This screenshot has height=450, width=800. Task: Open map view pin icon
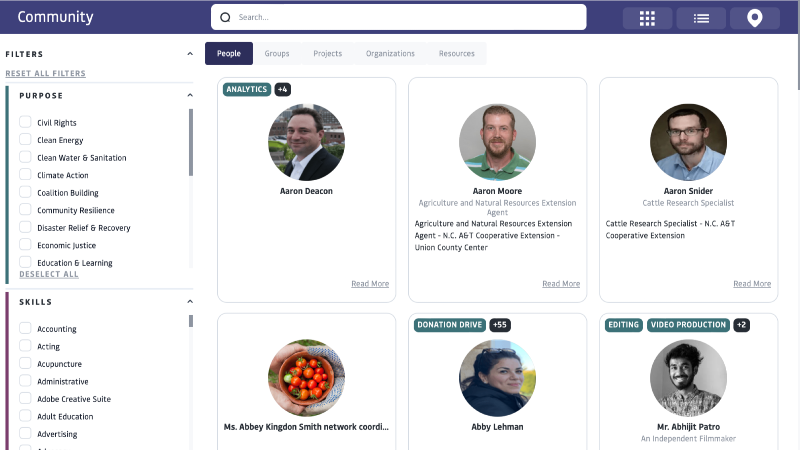[754, 18]
